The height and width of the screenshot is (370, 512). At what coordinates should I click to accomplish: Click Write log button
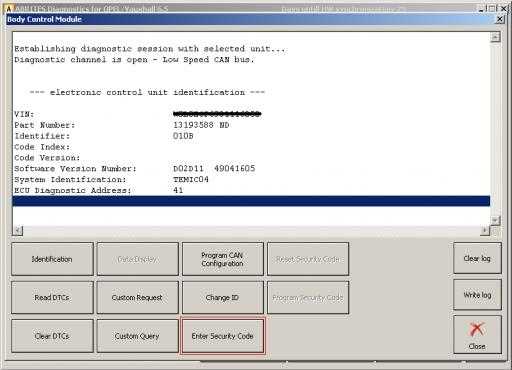(x=477, y=295)
